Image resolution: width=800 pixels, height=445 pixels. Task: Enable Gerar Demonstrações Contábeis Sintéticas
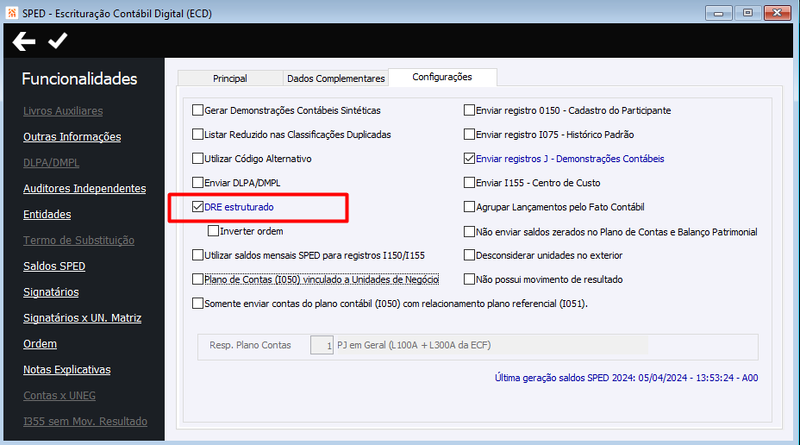click(x=198, y=110)
